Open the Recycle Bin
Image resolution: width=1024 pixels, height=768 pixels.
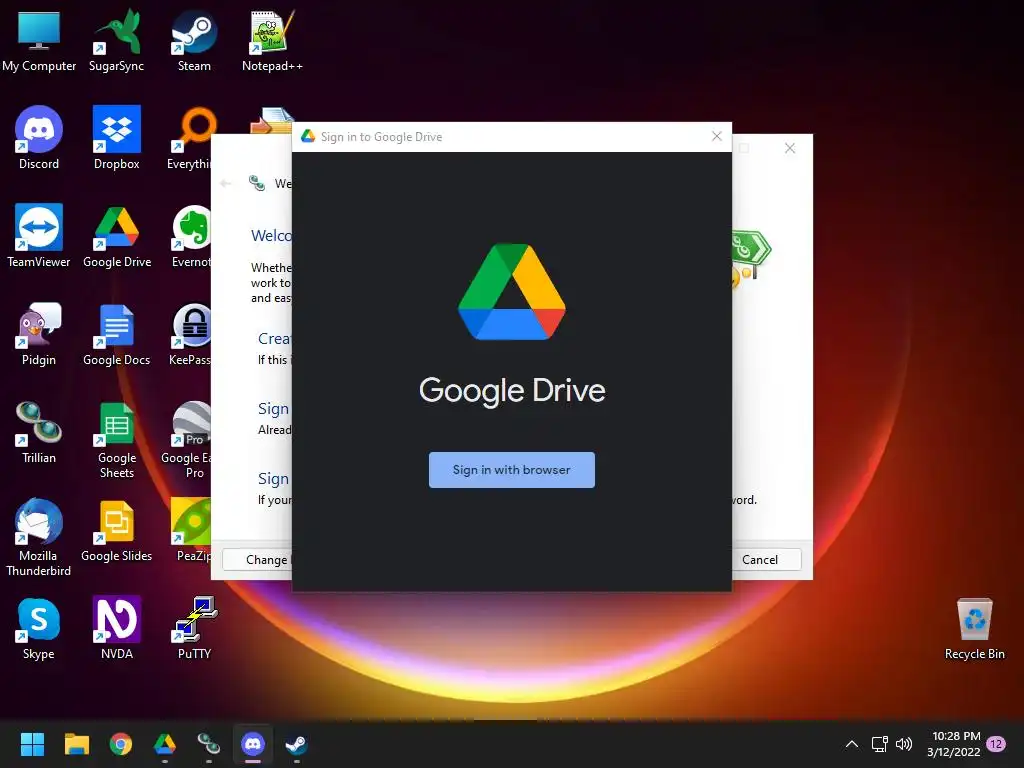974,628
